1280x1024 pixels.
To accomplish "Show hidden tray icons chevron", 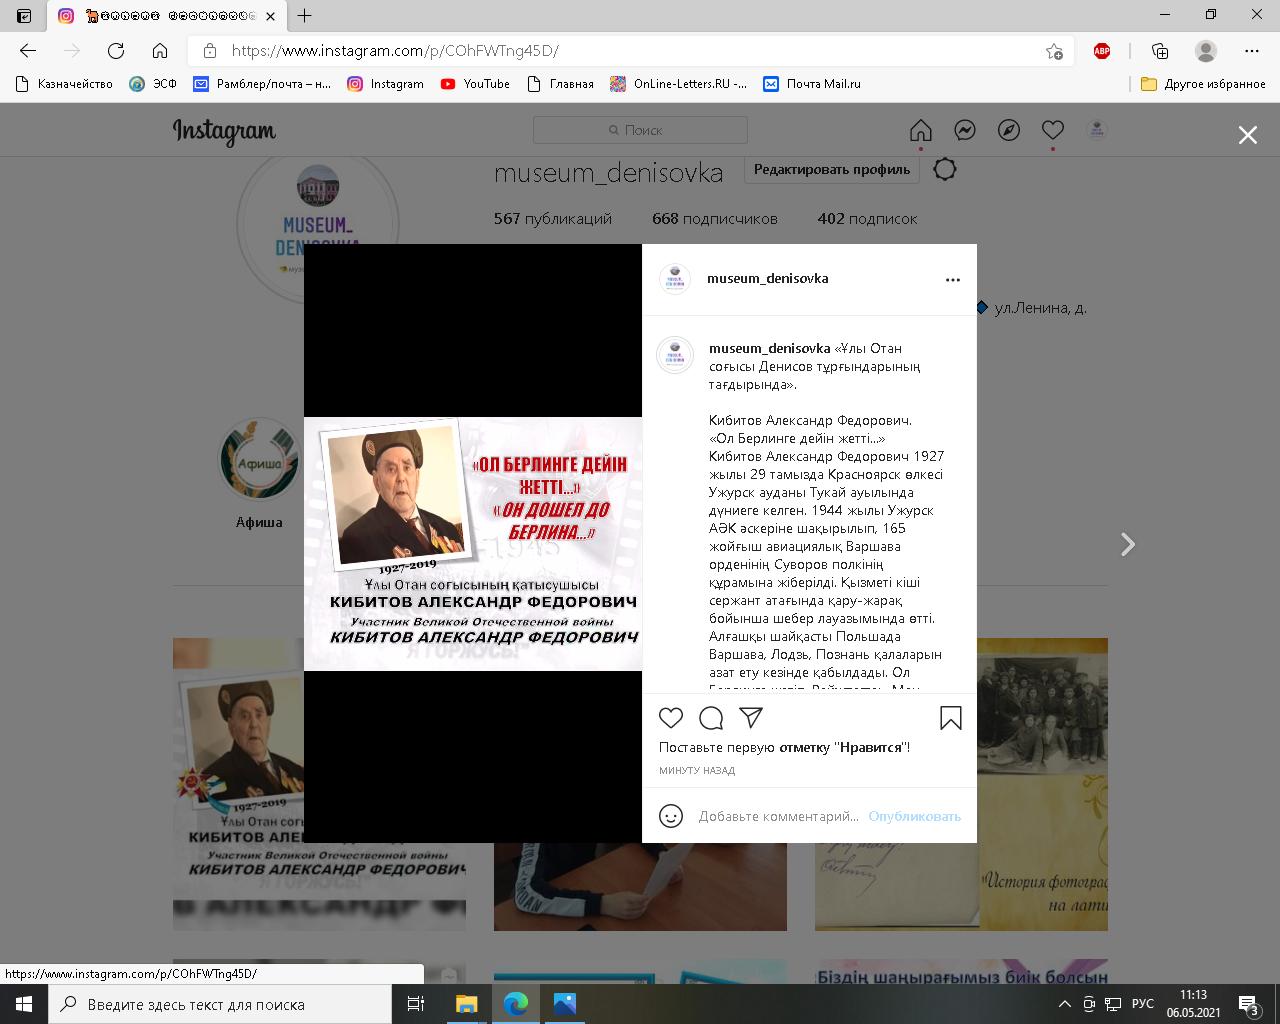I will click(1063, 1004).
